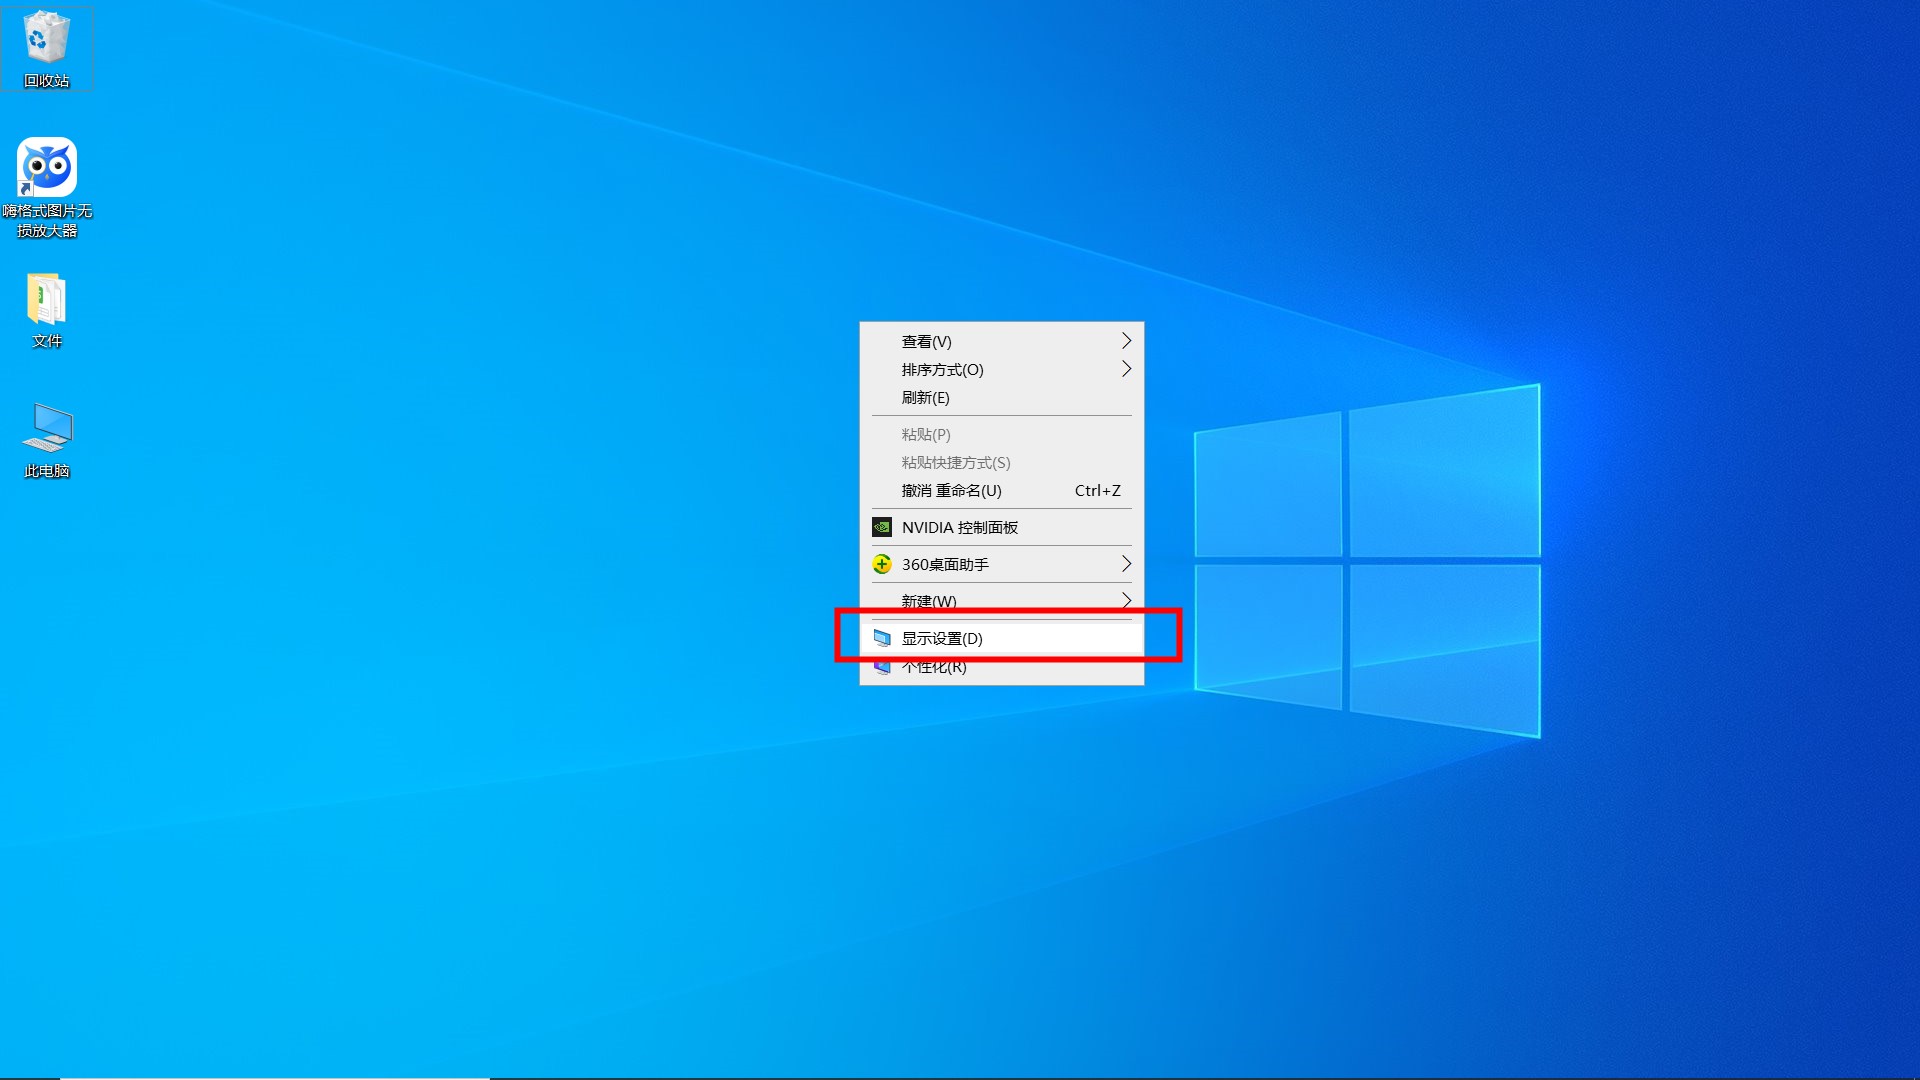Choose 个性化(R) at the menu bottom
This screenshot has height=1080, width=1920.
pos(934,669)
